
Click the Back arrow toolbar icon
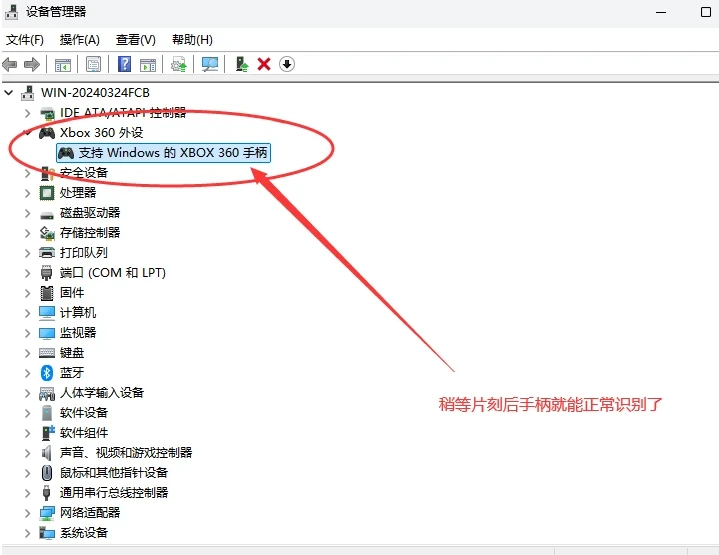(10, 64)
